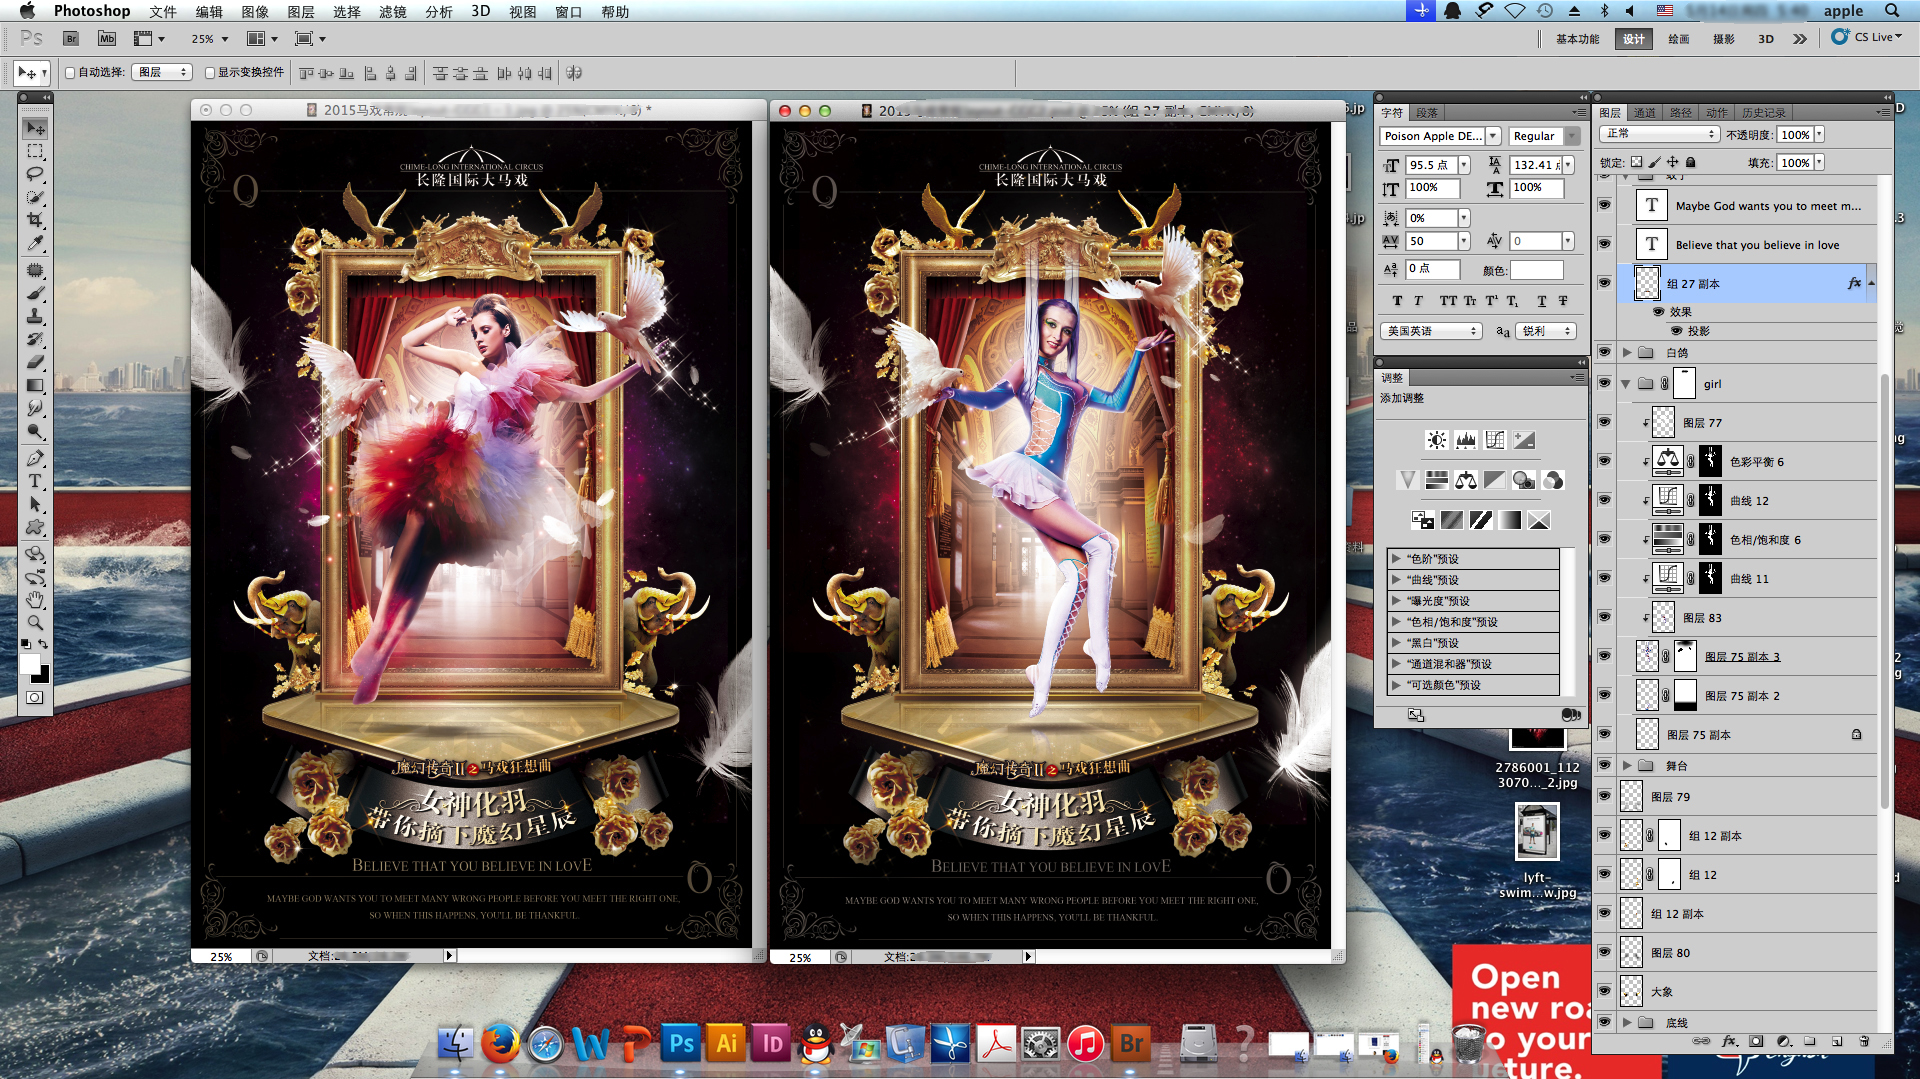Open the blend mode 正常 dropdown
Screen dimensions: 1920x1079
pyautogui.click(x=1659, y=134)
